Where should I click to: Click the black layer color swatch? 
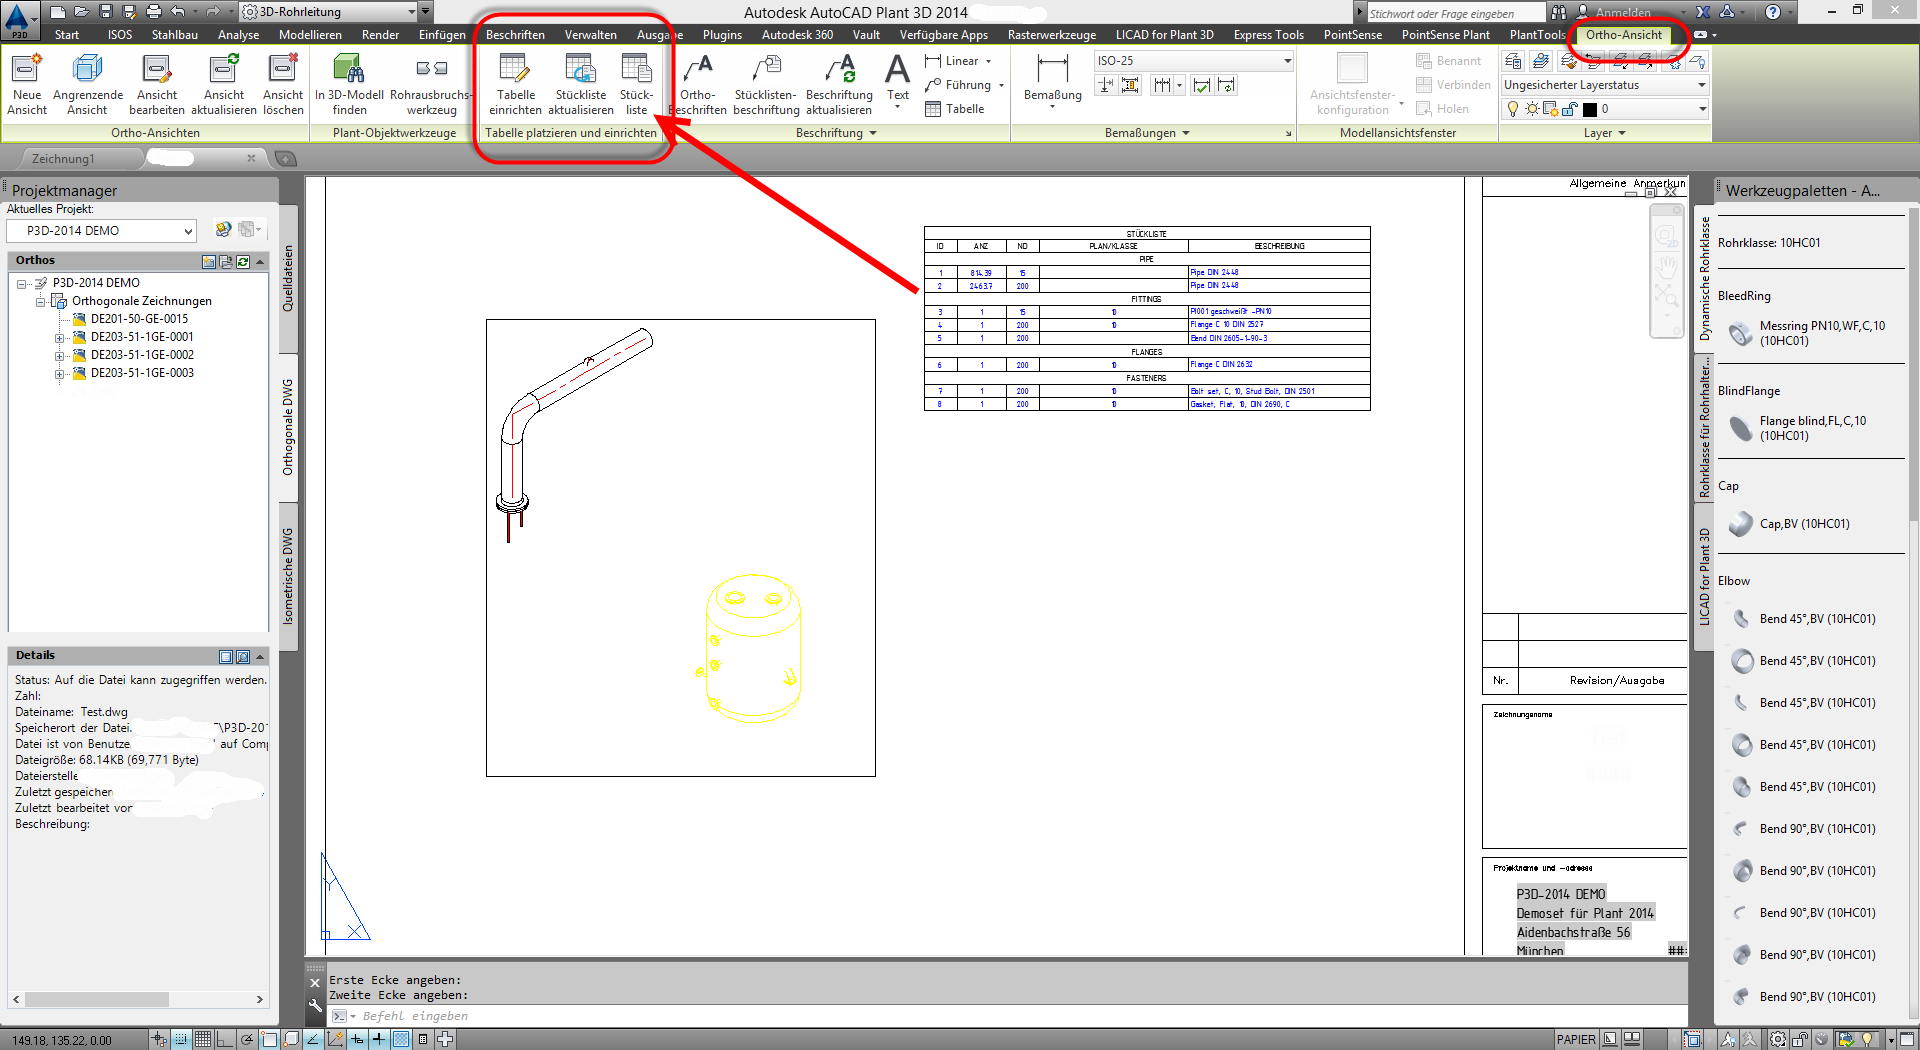[1590, 109]
